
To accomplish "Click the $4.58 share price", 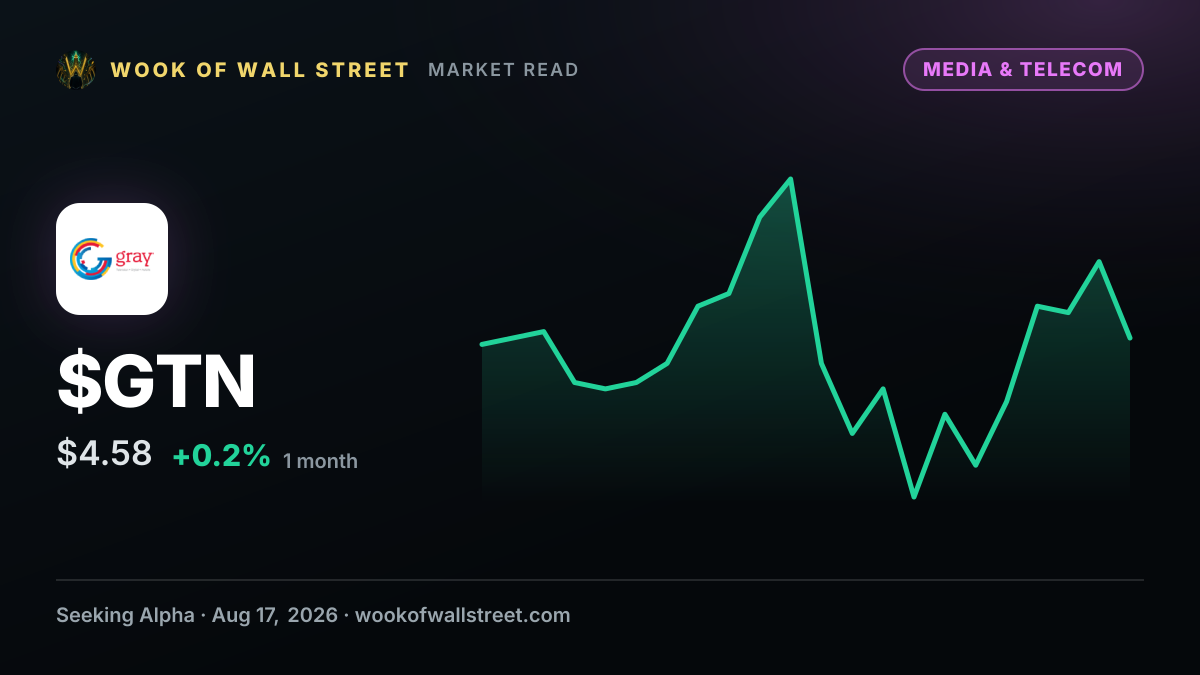I will tap(104, 453).
